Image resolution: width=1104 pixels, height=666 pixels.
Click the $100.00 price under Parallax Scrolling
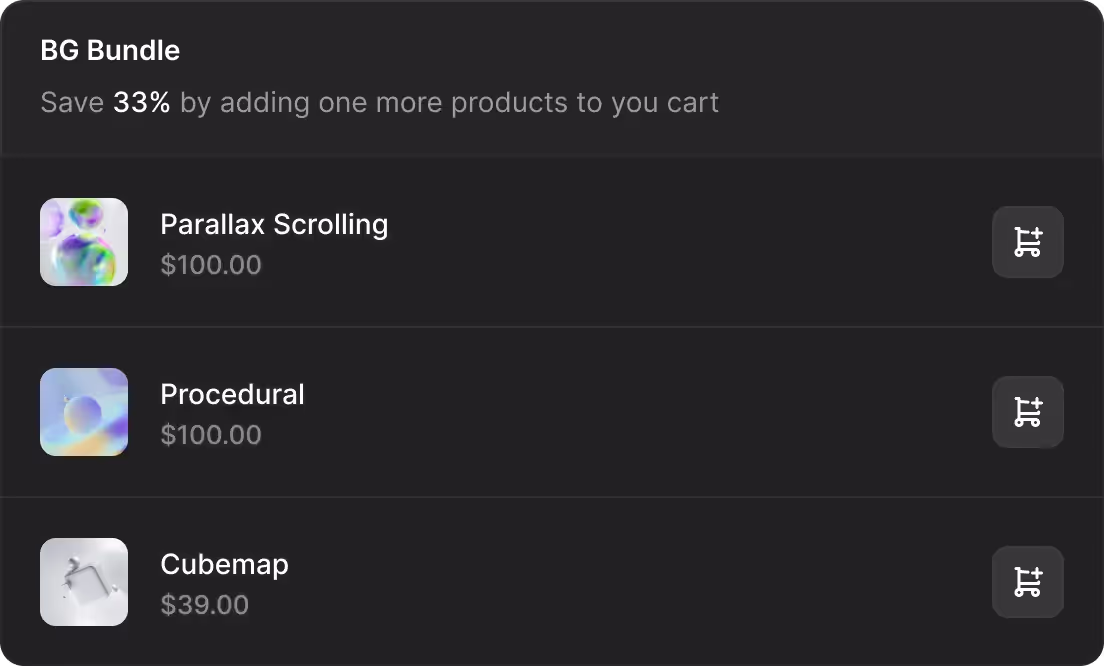pyautogui.click(x=211, y=265)
